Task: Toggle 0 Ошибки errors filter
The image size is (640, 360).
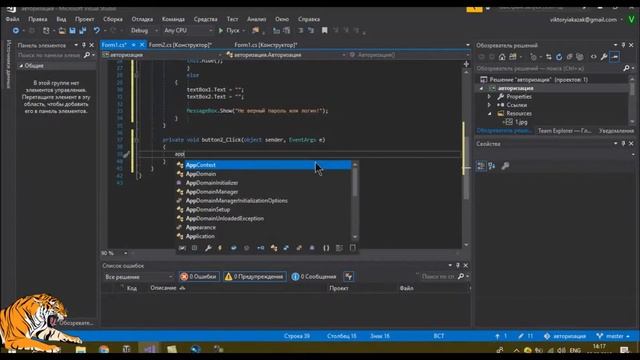Action: coord(199,277)
